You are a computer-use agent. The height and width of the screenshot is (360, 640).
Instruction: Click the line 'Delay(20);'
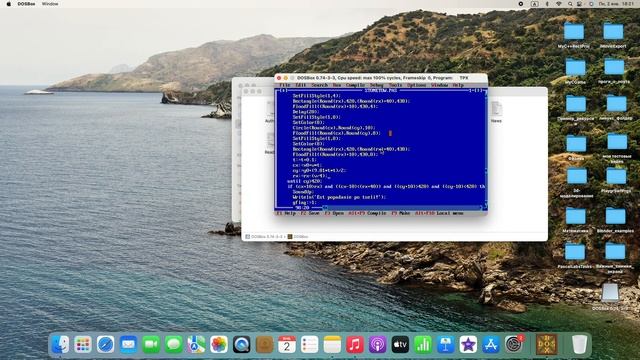coord(306,112)
